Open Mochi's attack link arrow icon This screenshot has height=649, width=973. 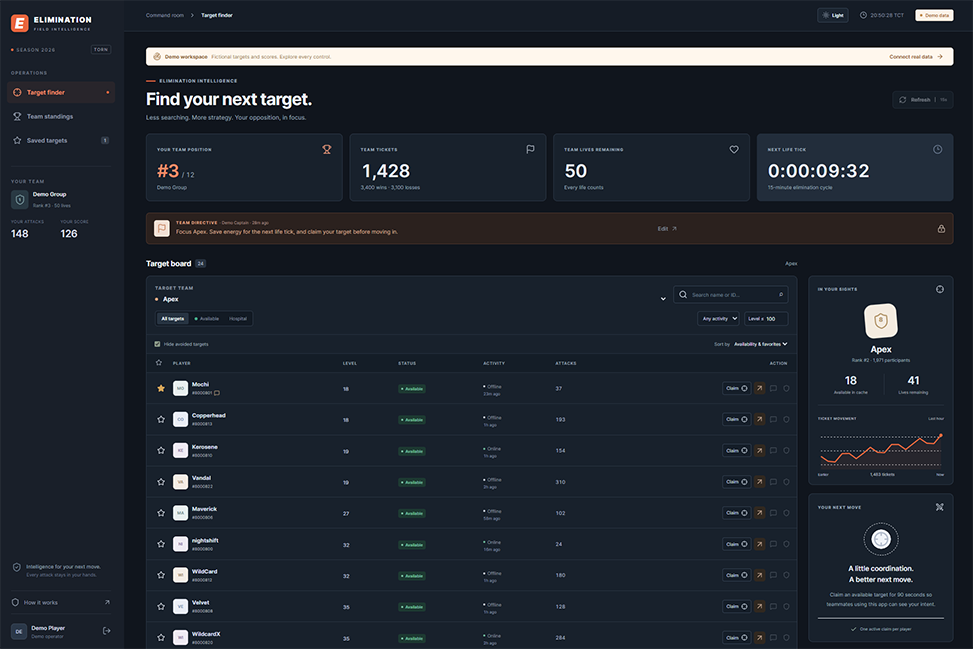tap(760, 388)
